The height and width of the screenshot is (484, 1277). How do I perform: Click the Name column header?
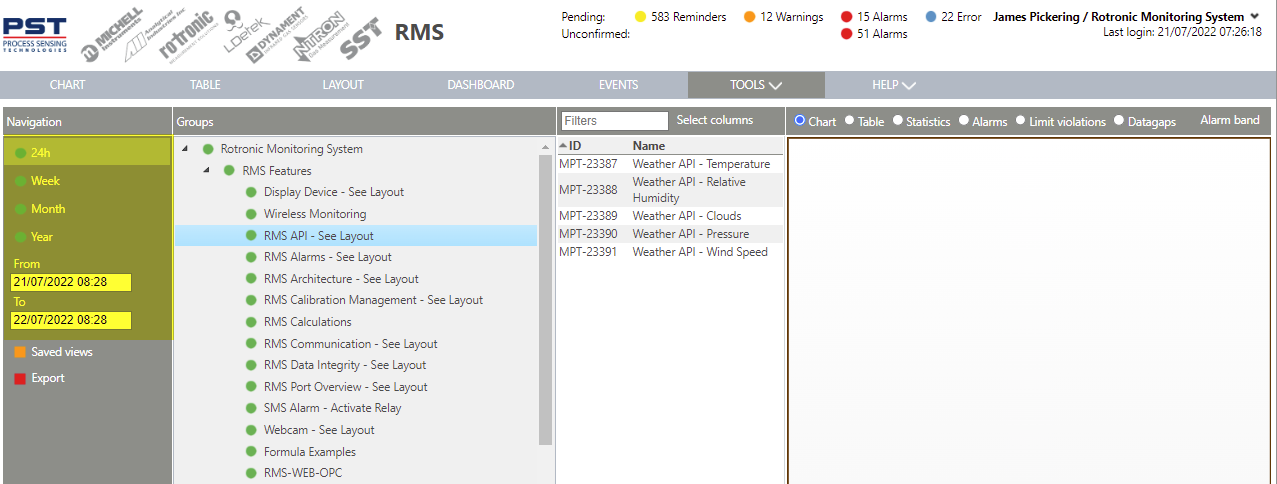coord(649,146)
